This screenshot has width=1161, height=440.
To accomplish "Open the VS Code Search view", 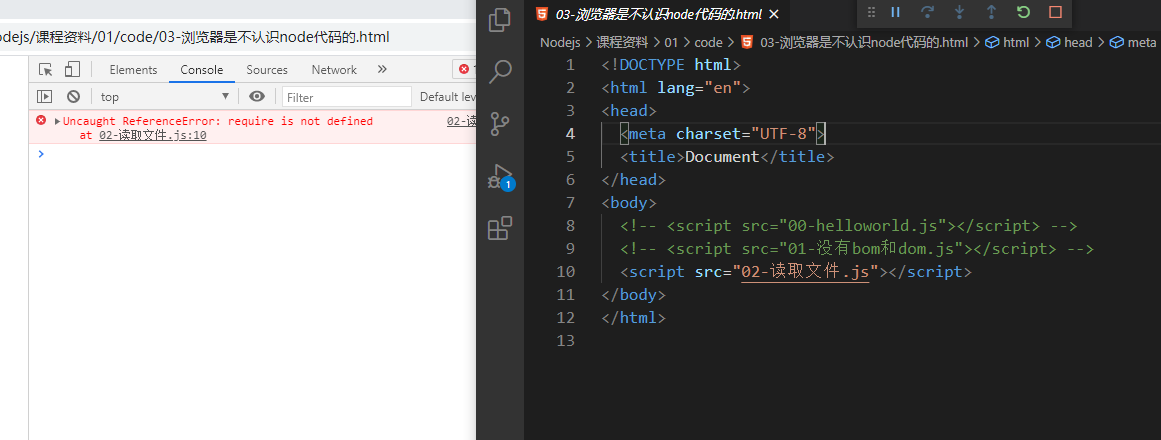I will click(501, 71).
